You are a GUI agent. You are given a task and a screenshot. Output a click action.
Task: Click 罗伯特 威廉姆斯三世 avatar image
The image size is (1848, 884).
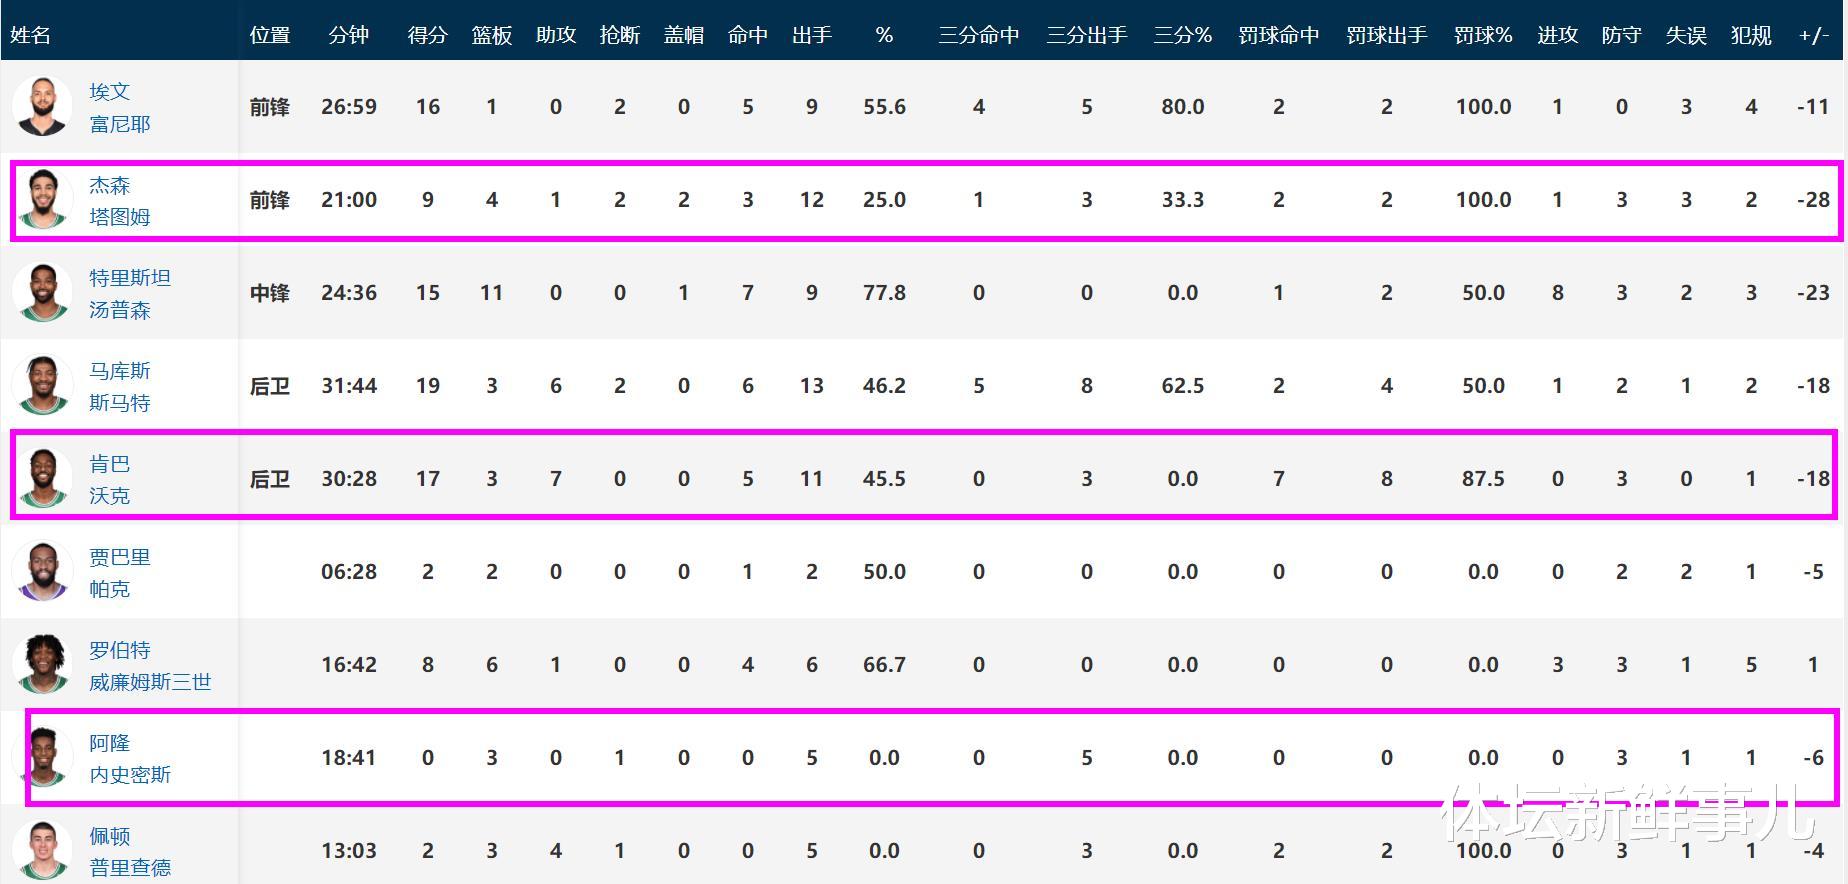pyautogui.click(x=42, y=665)
